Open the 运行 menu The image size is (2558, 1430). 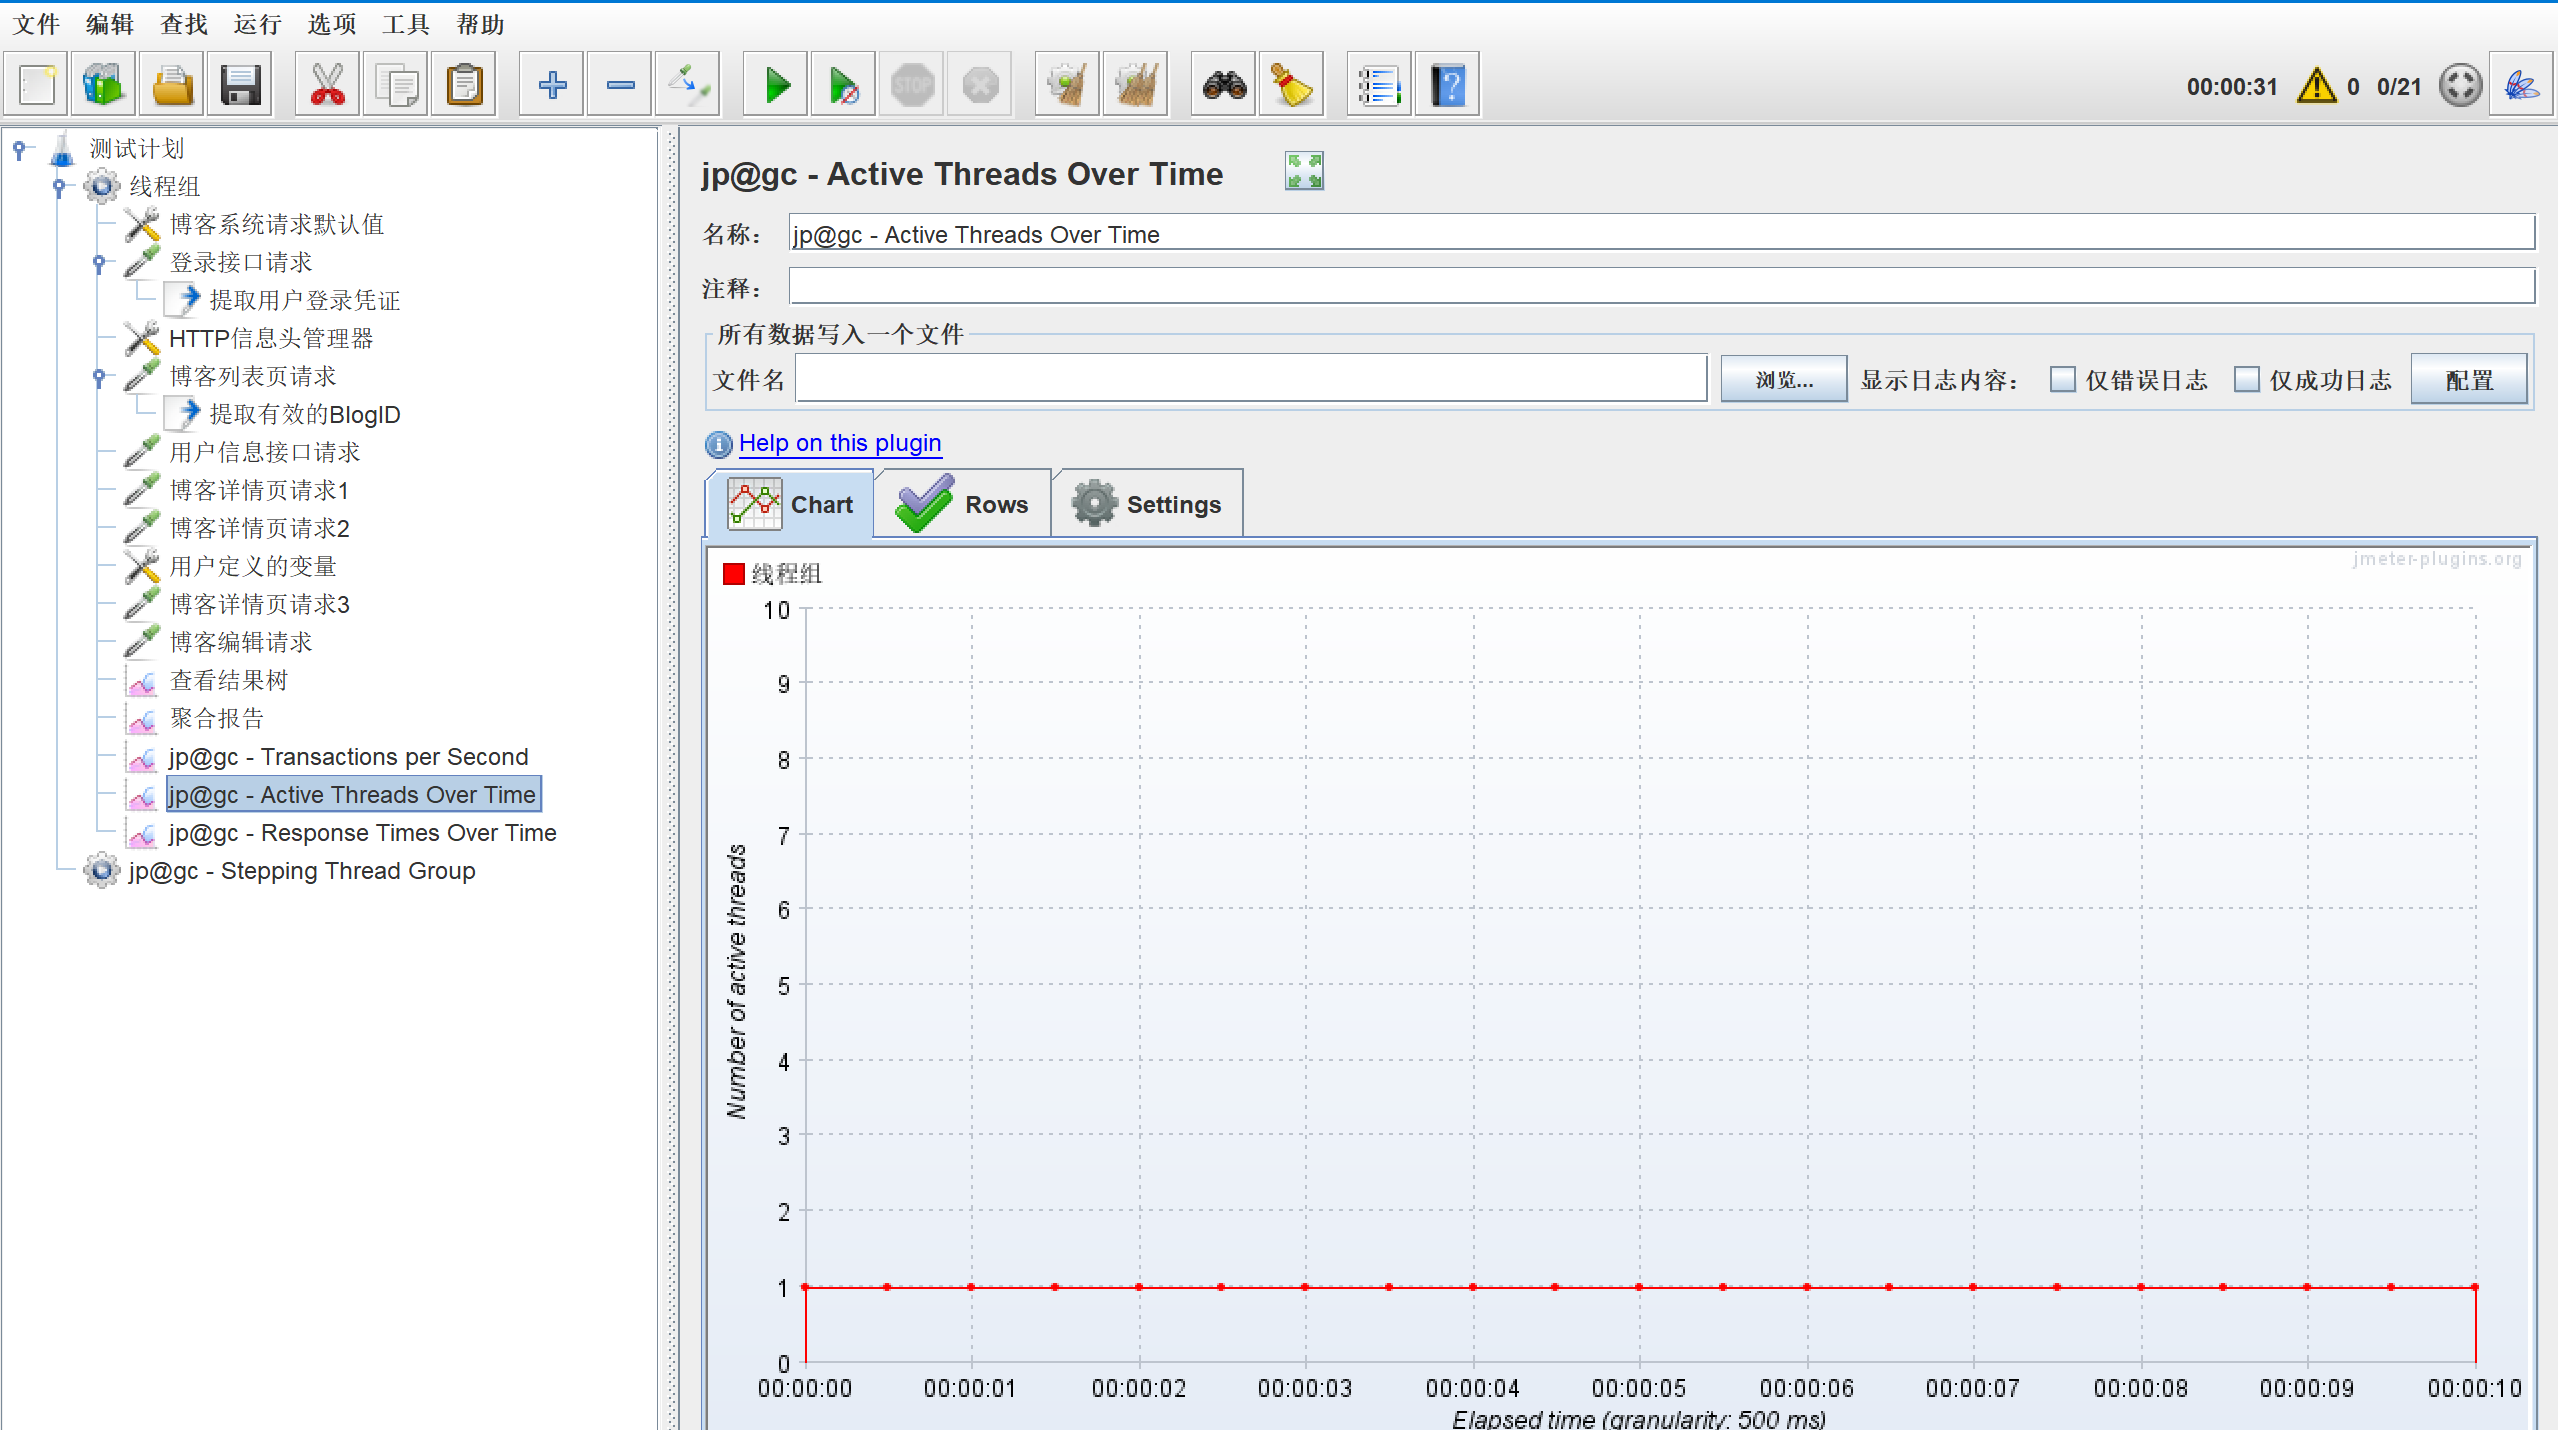[257, 24]
